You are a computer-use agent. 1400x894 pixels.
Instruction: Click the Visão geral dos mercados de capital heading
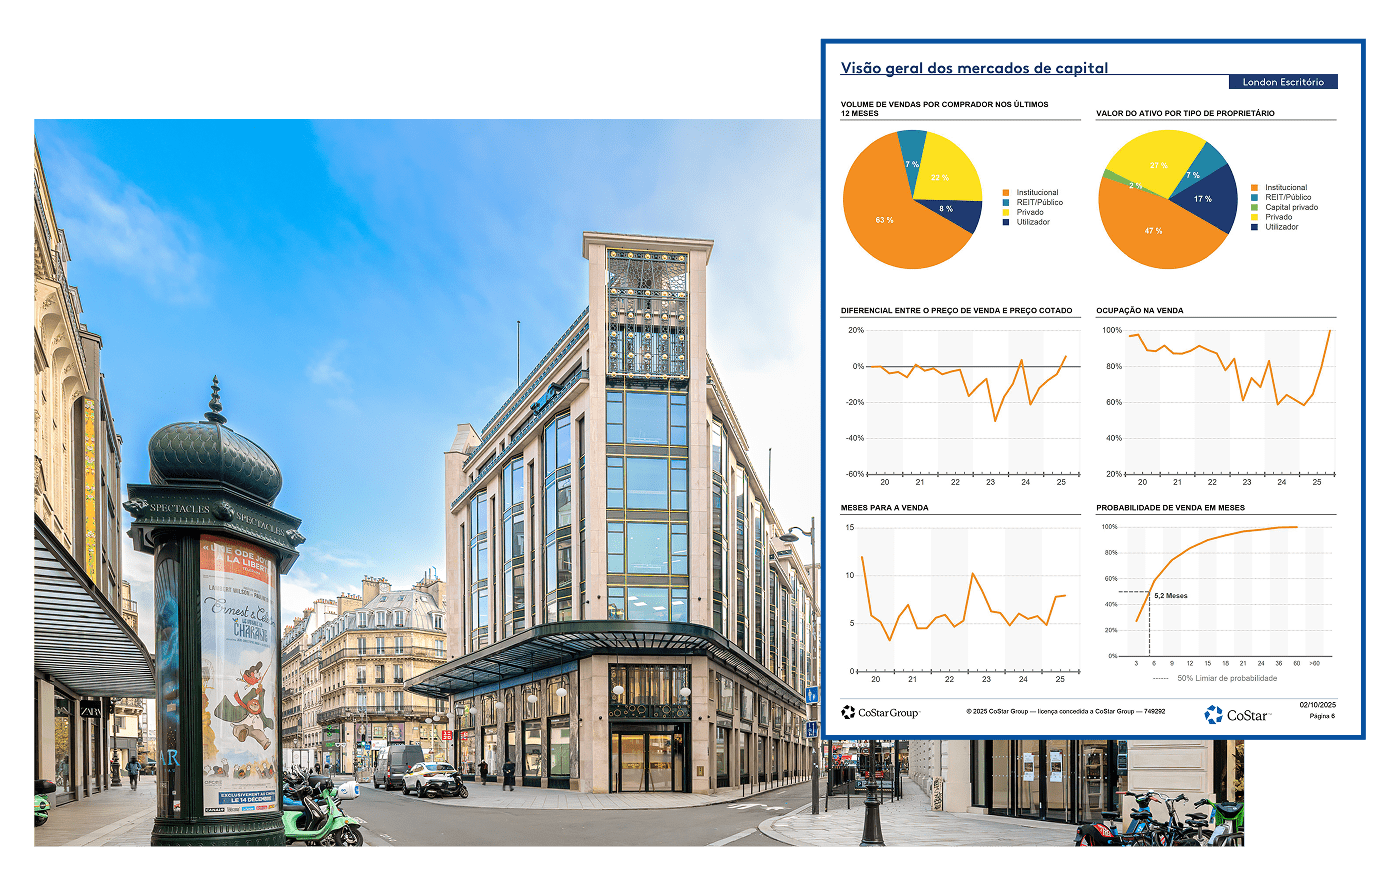click(x=974, y=68)
